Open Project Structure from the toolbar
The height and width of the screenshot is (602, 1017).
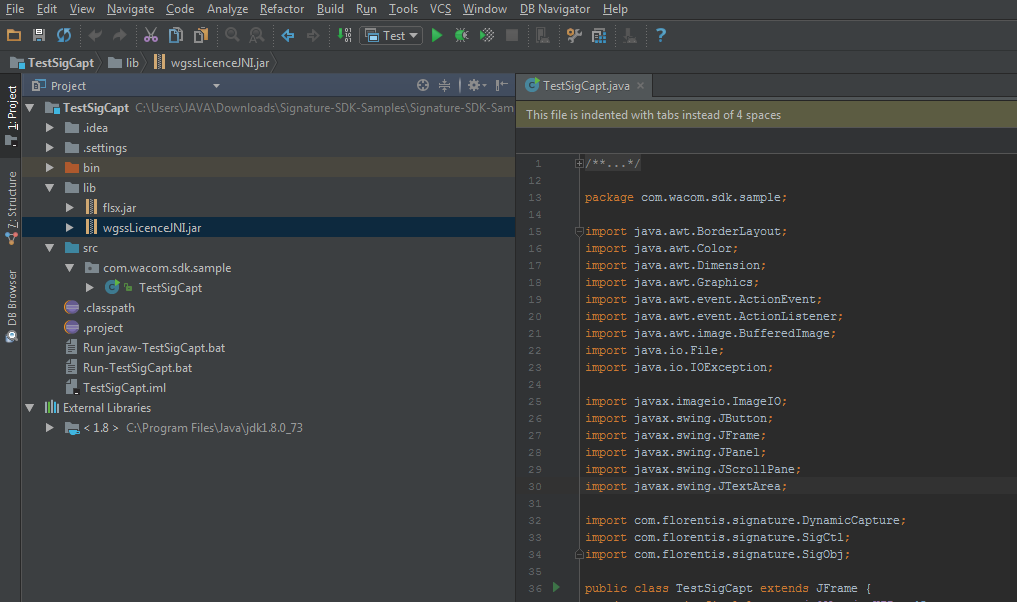click(599, 35)
